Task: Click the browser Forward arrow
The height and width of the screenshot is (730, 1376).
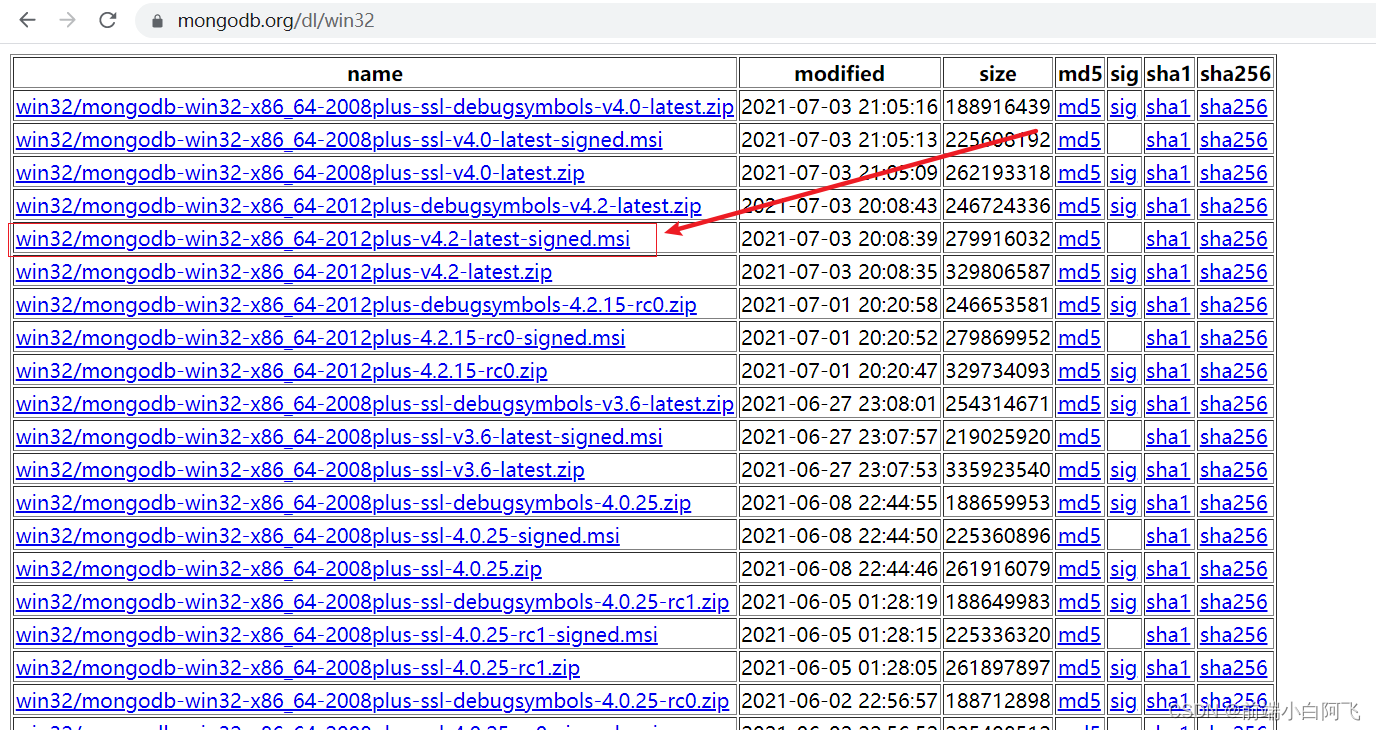Action: [68, 20]
